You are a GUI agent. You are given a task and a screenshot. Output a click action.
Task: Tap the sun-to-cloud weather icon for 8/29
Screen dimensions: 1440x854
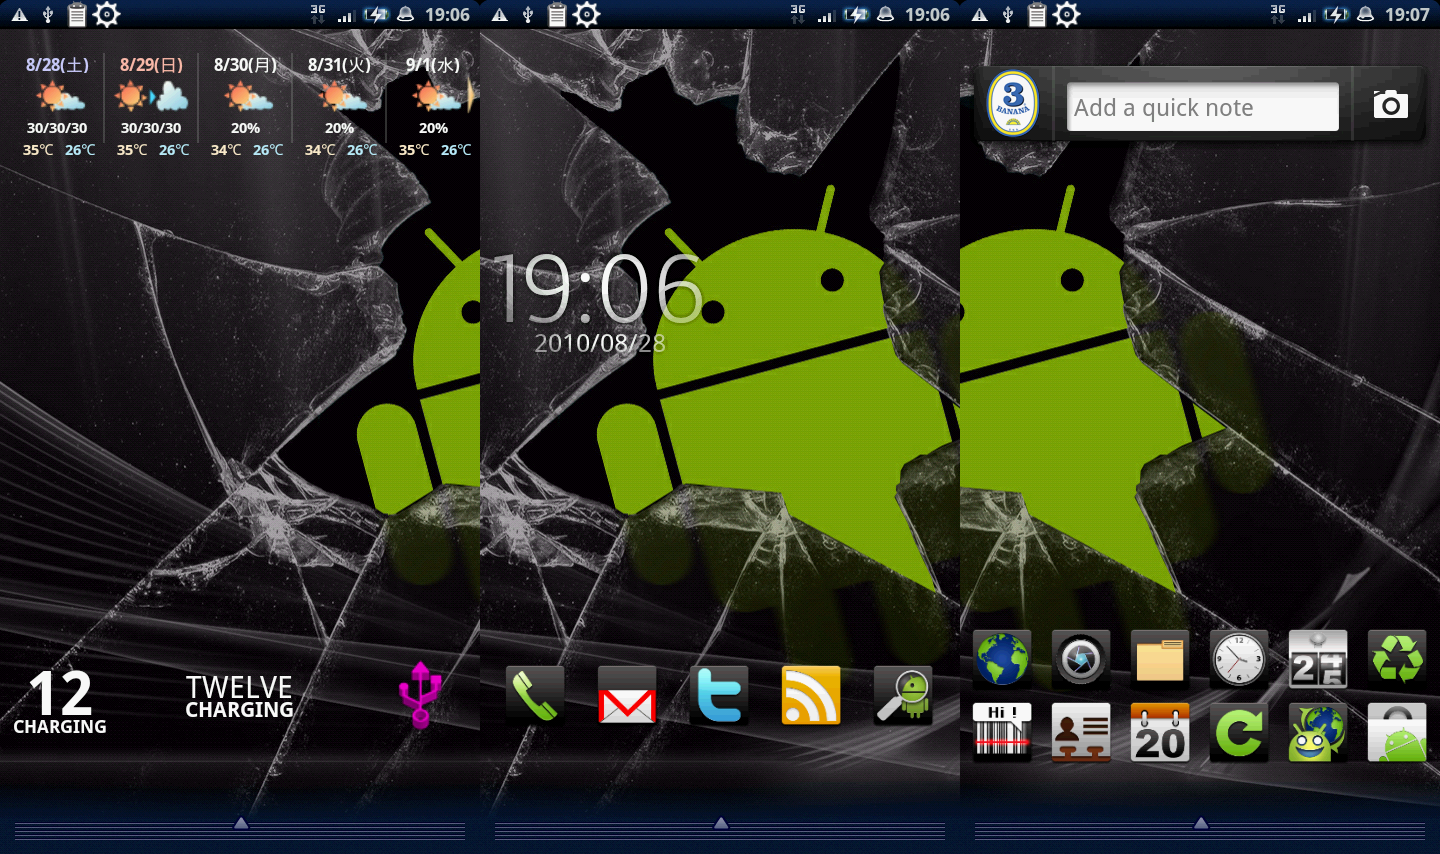[151, 96]
